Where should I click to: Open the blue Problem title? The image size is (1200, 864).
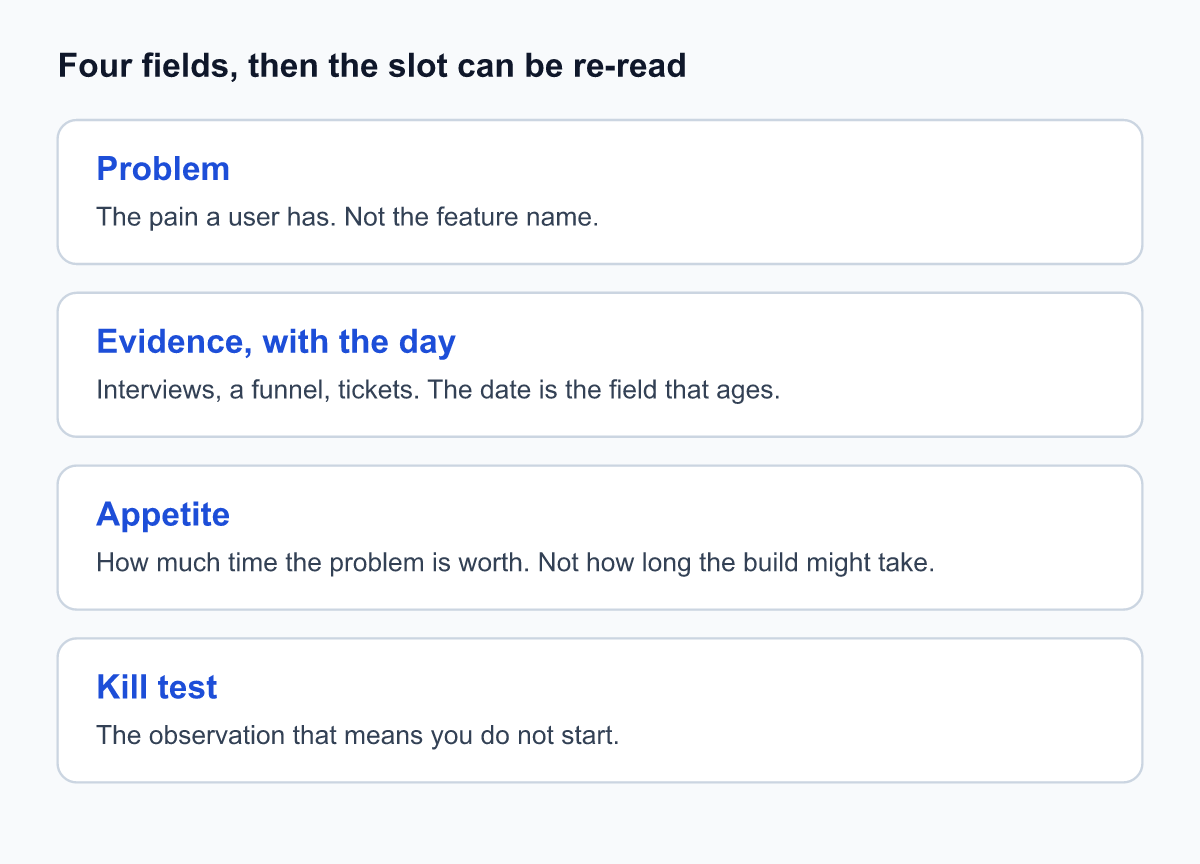click(x=163, y=169)
